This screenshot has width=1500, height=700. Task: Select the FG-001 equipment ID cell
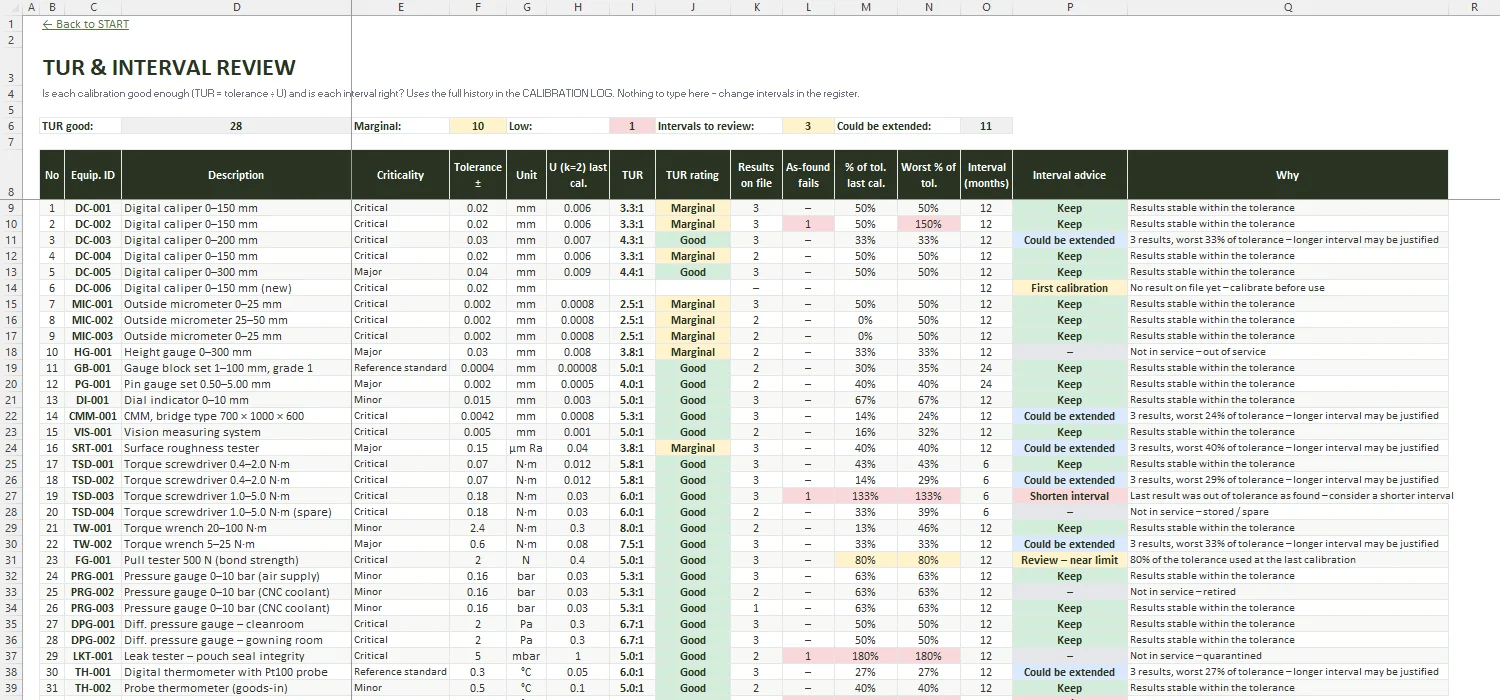coord(93,560)
